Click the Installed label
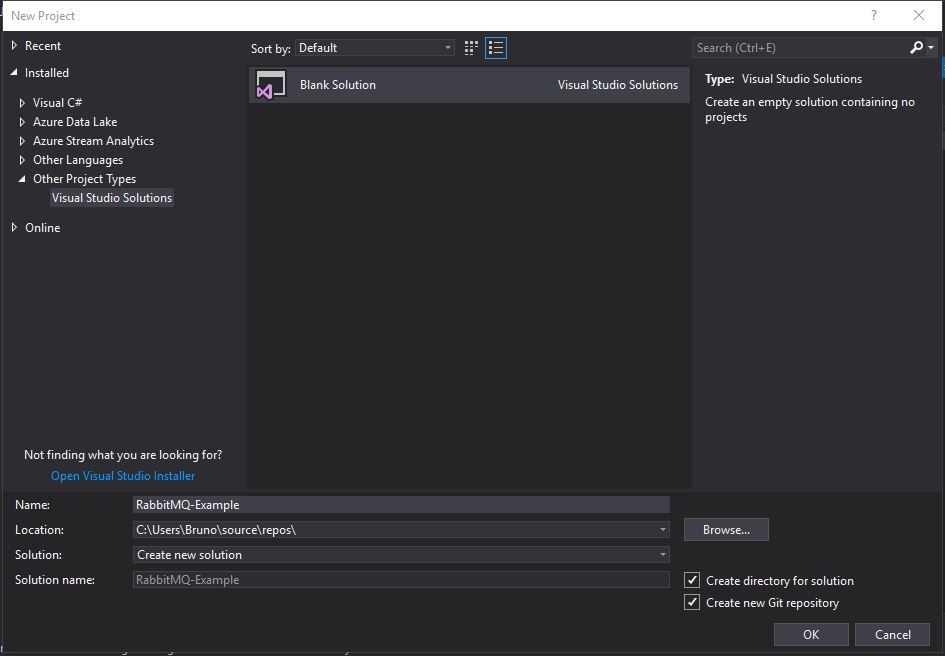 (x=46, y=72)
